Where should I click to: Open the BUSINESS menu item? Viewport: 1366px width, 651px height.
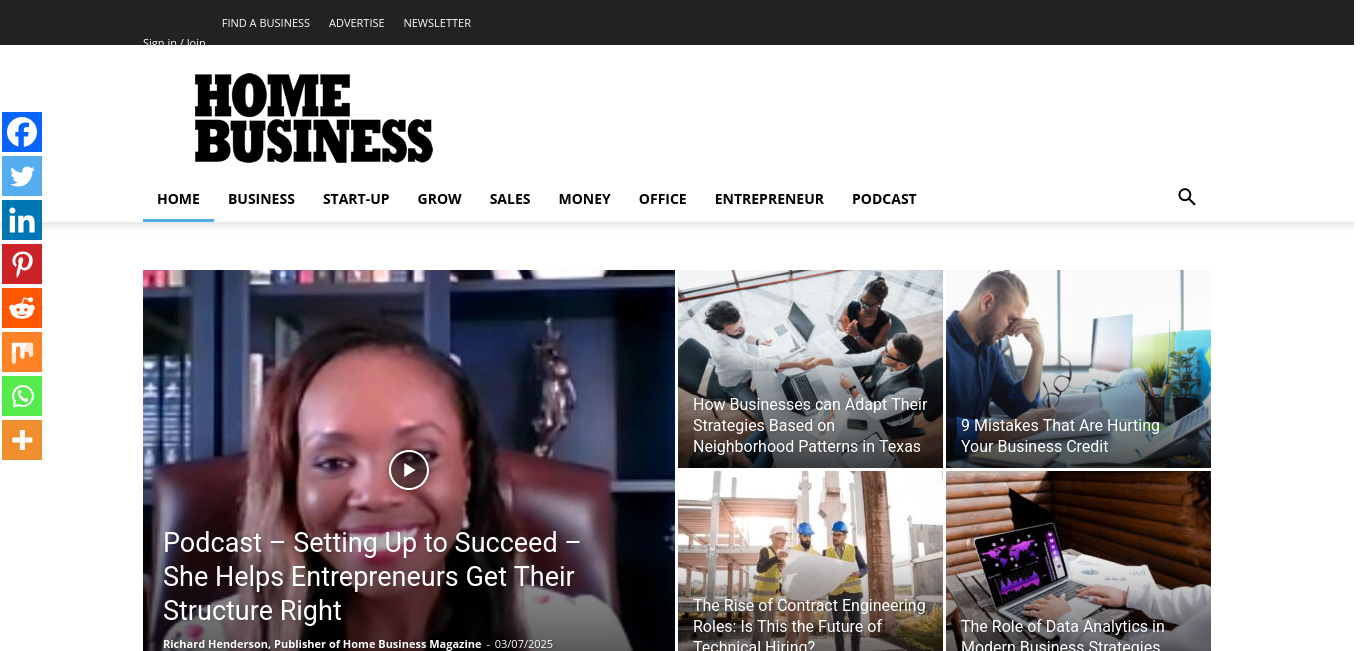coord(261,199)
